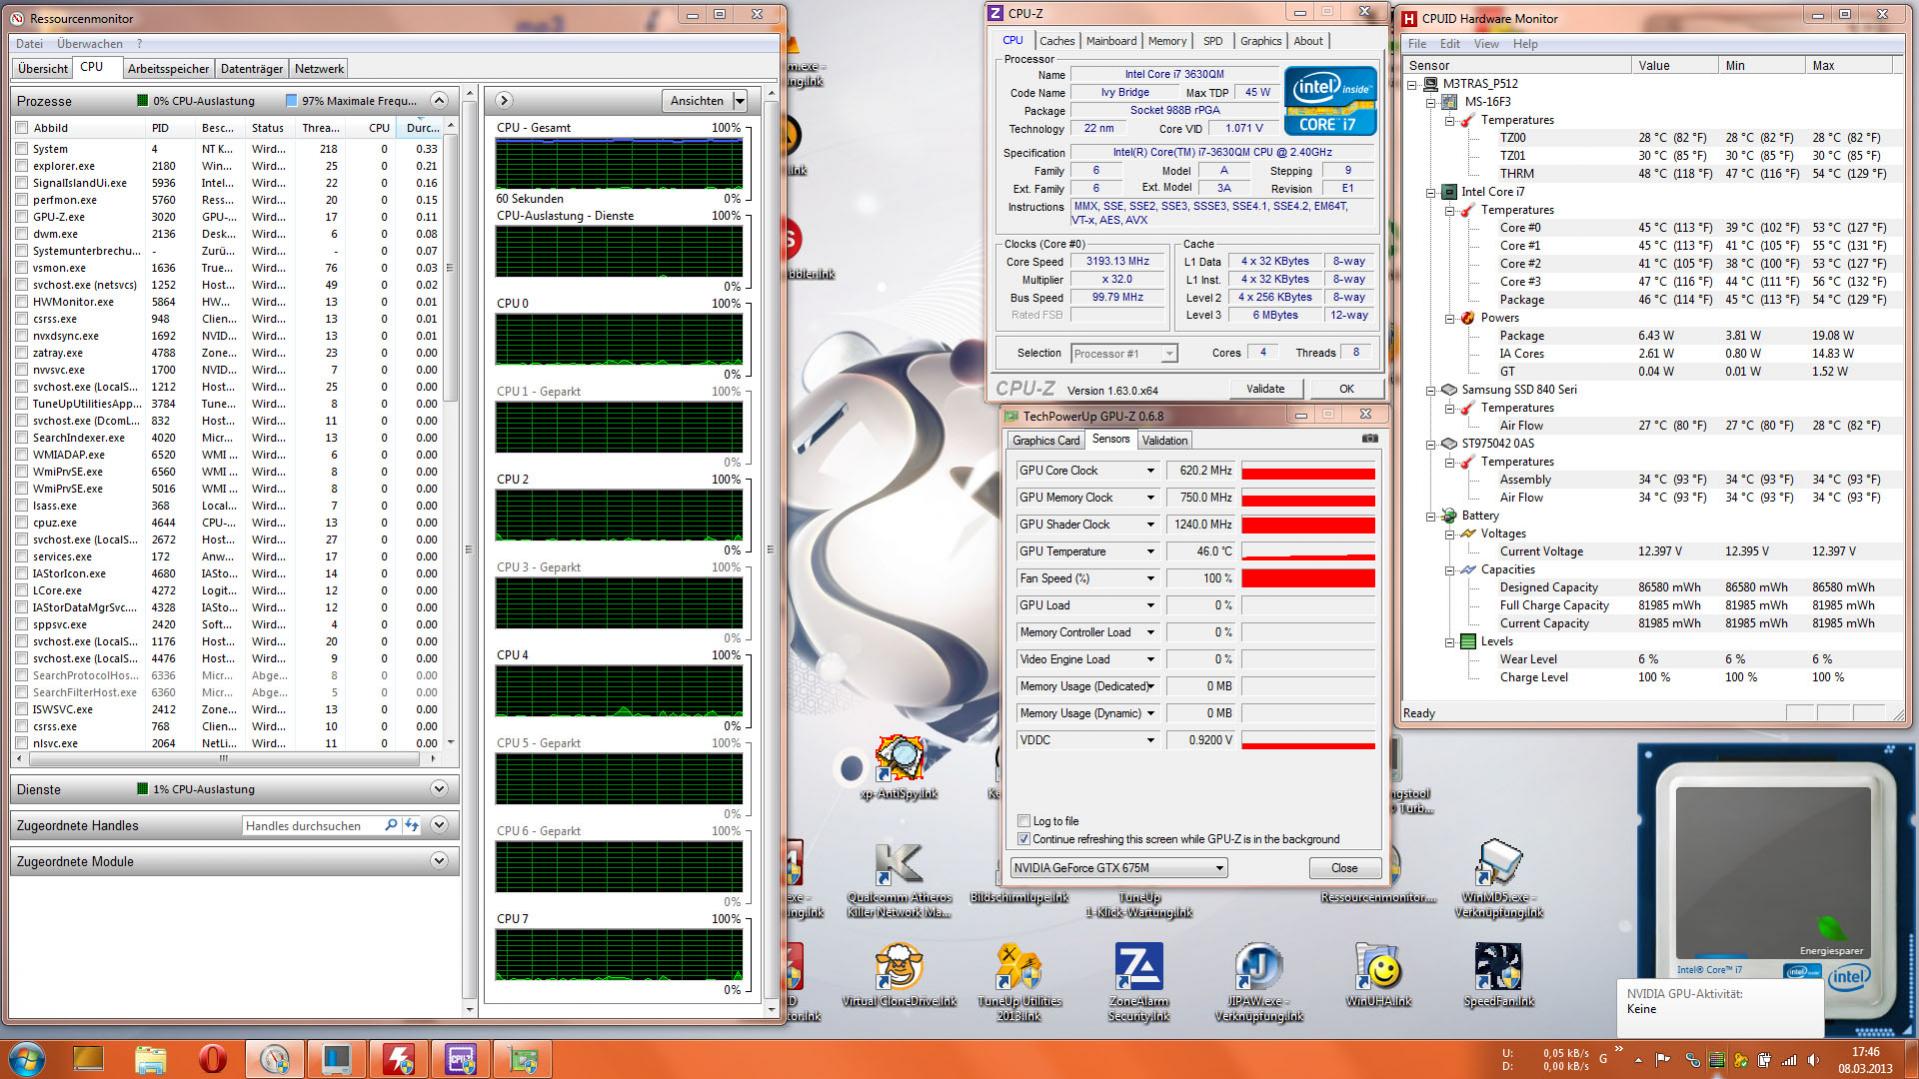Expand the Dienste section

tap(439, 789)
